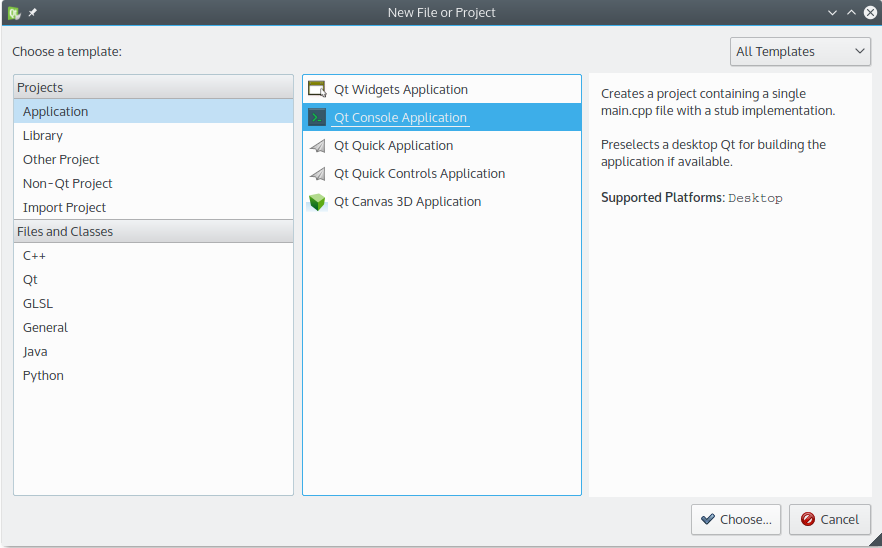882x548 pixels.
Task: Click the Qt Quick Controls Application icon
Action: (318, 173)
